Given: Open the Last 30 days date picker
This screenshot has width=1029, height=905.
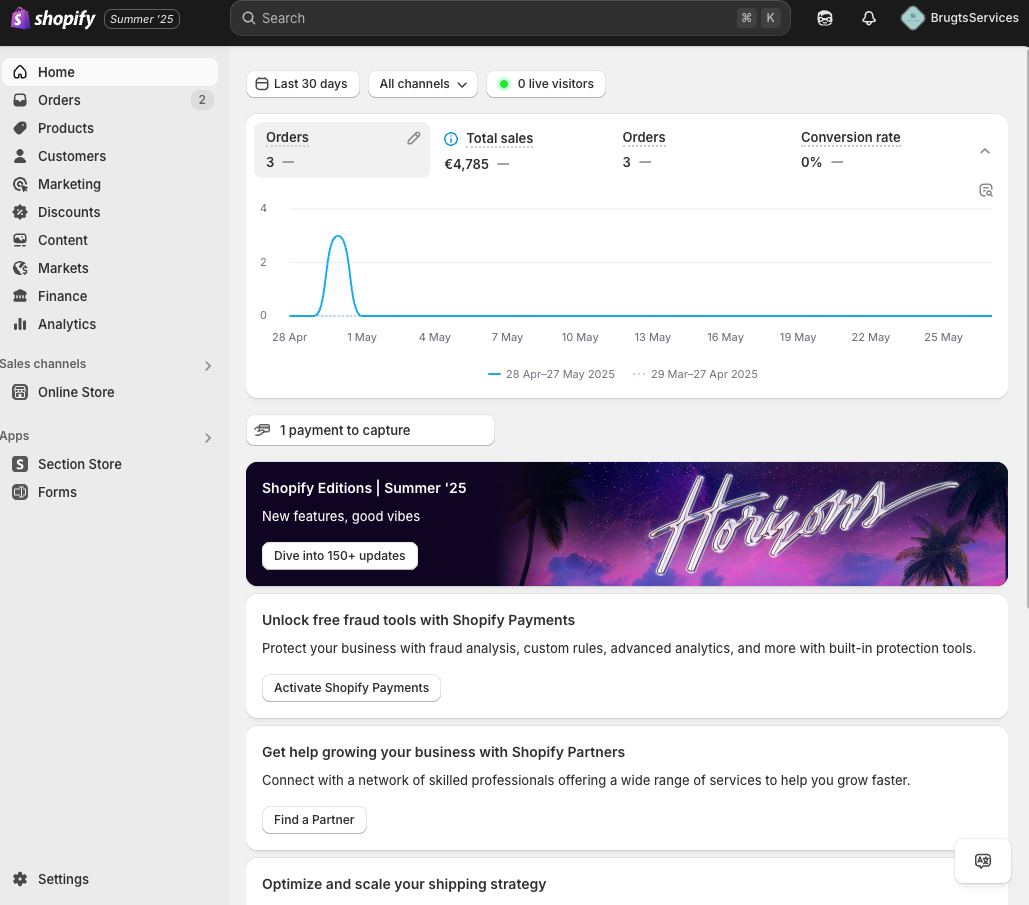Looking at the screenshot, I should click(x=302, y=84).
